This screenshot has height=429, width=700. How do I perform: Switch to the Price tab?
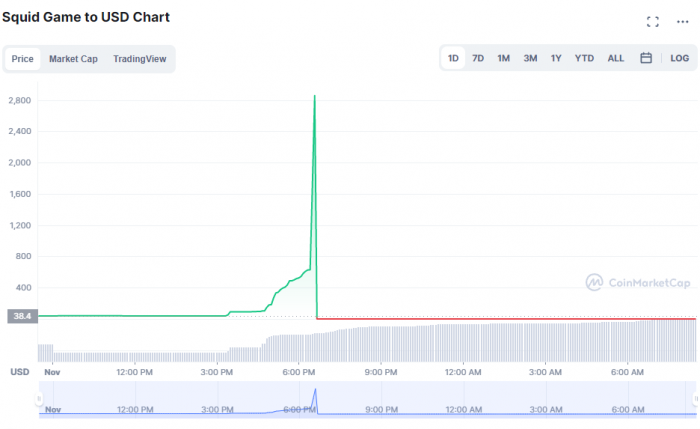click(22, 59)
